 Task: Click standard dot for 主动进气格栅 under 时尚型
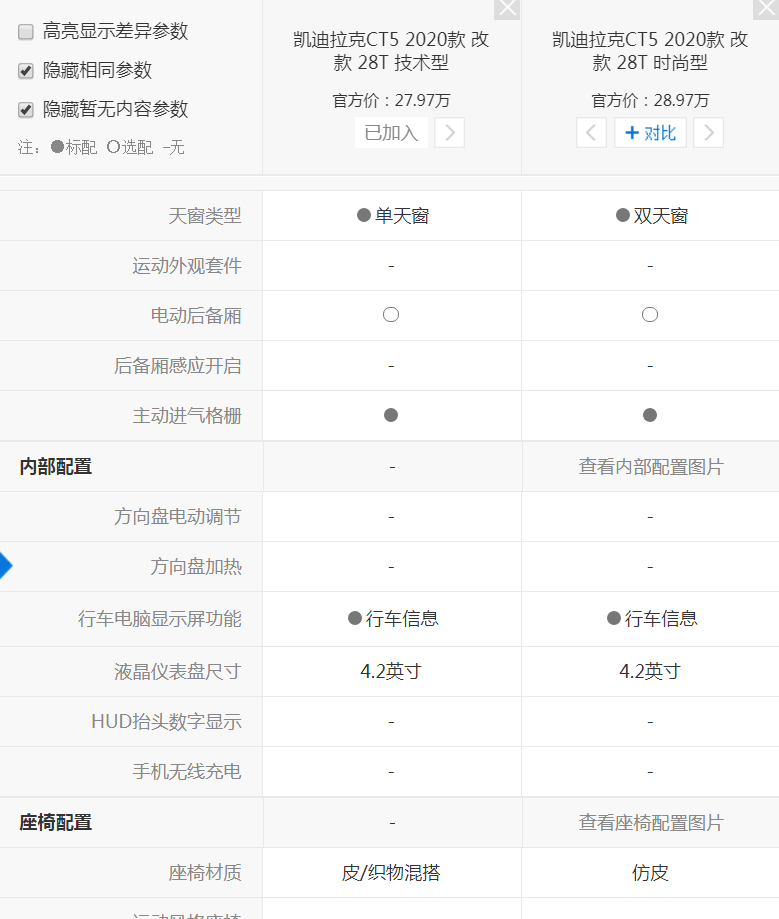[650, 416]
